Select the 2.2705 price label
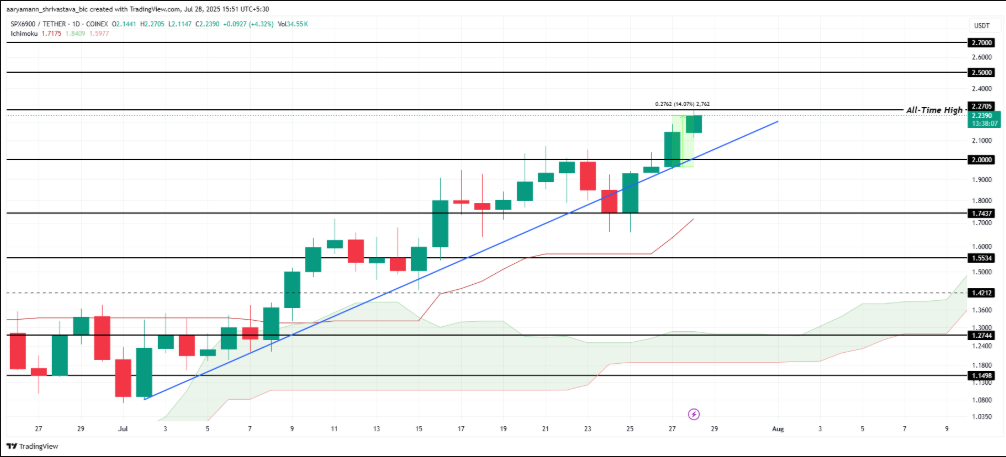This screenshot has height=457, width=1006. (x=982, y=107)
